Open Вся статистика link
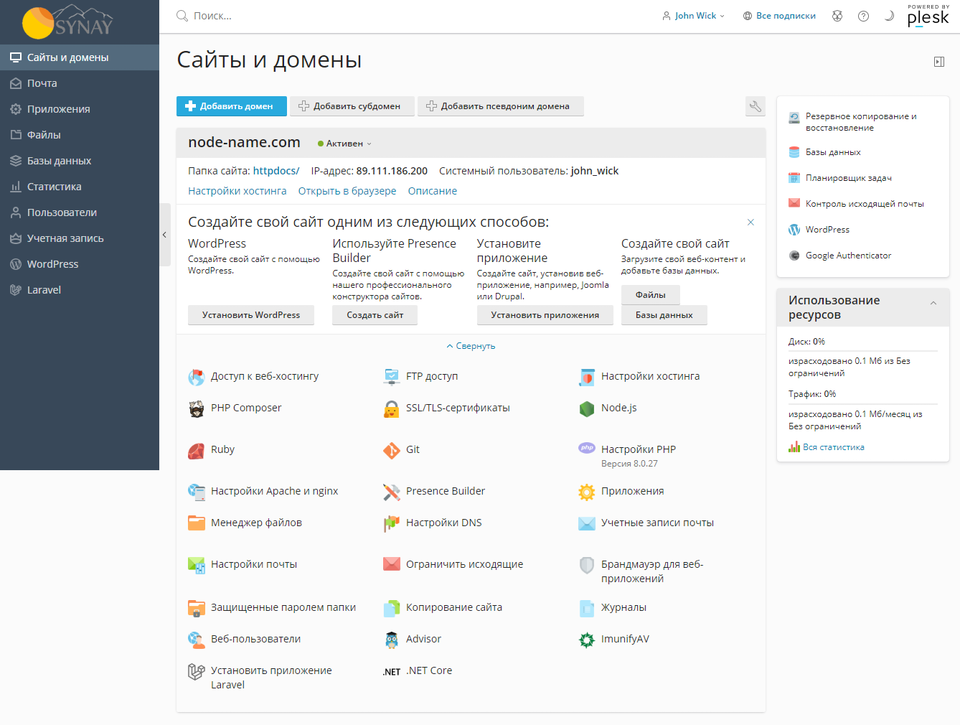This screenshot has height=725, width=960. tap(833, 447)
